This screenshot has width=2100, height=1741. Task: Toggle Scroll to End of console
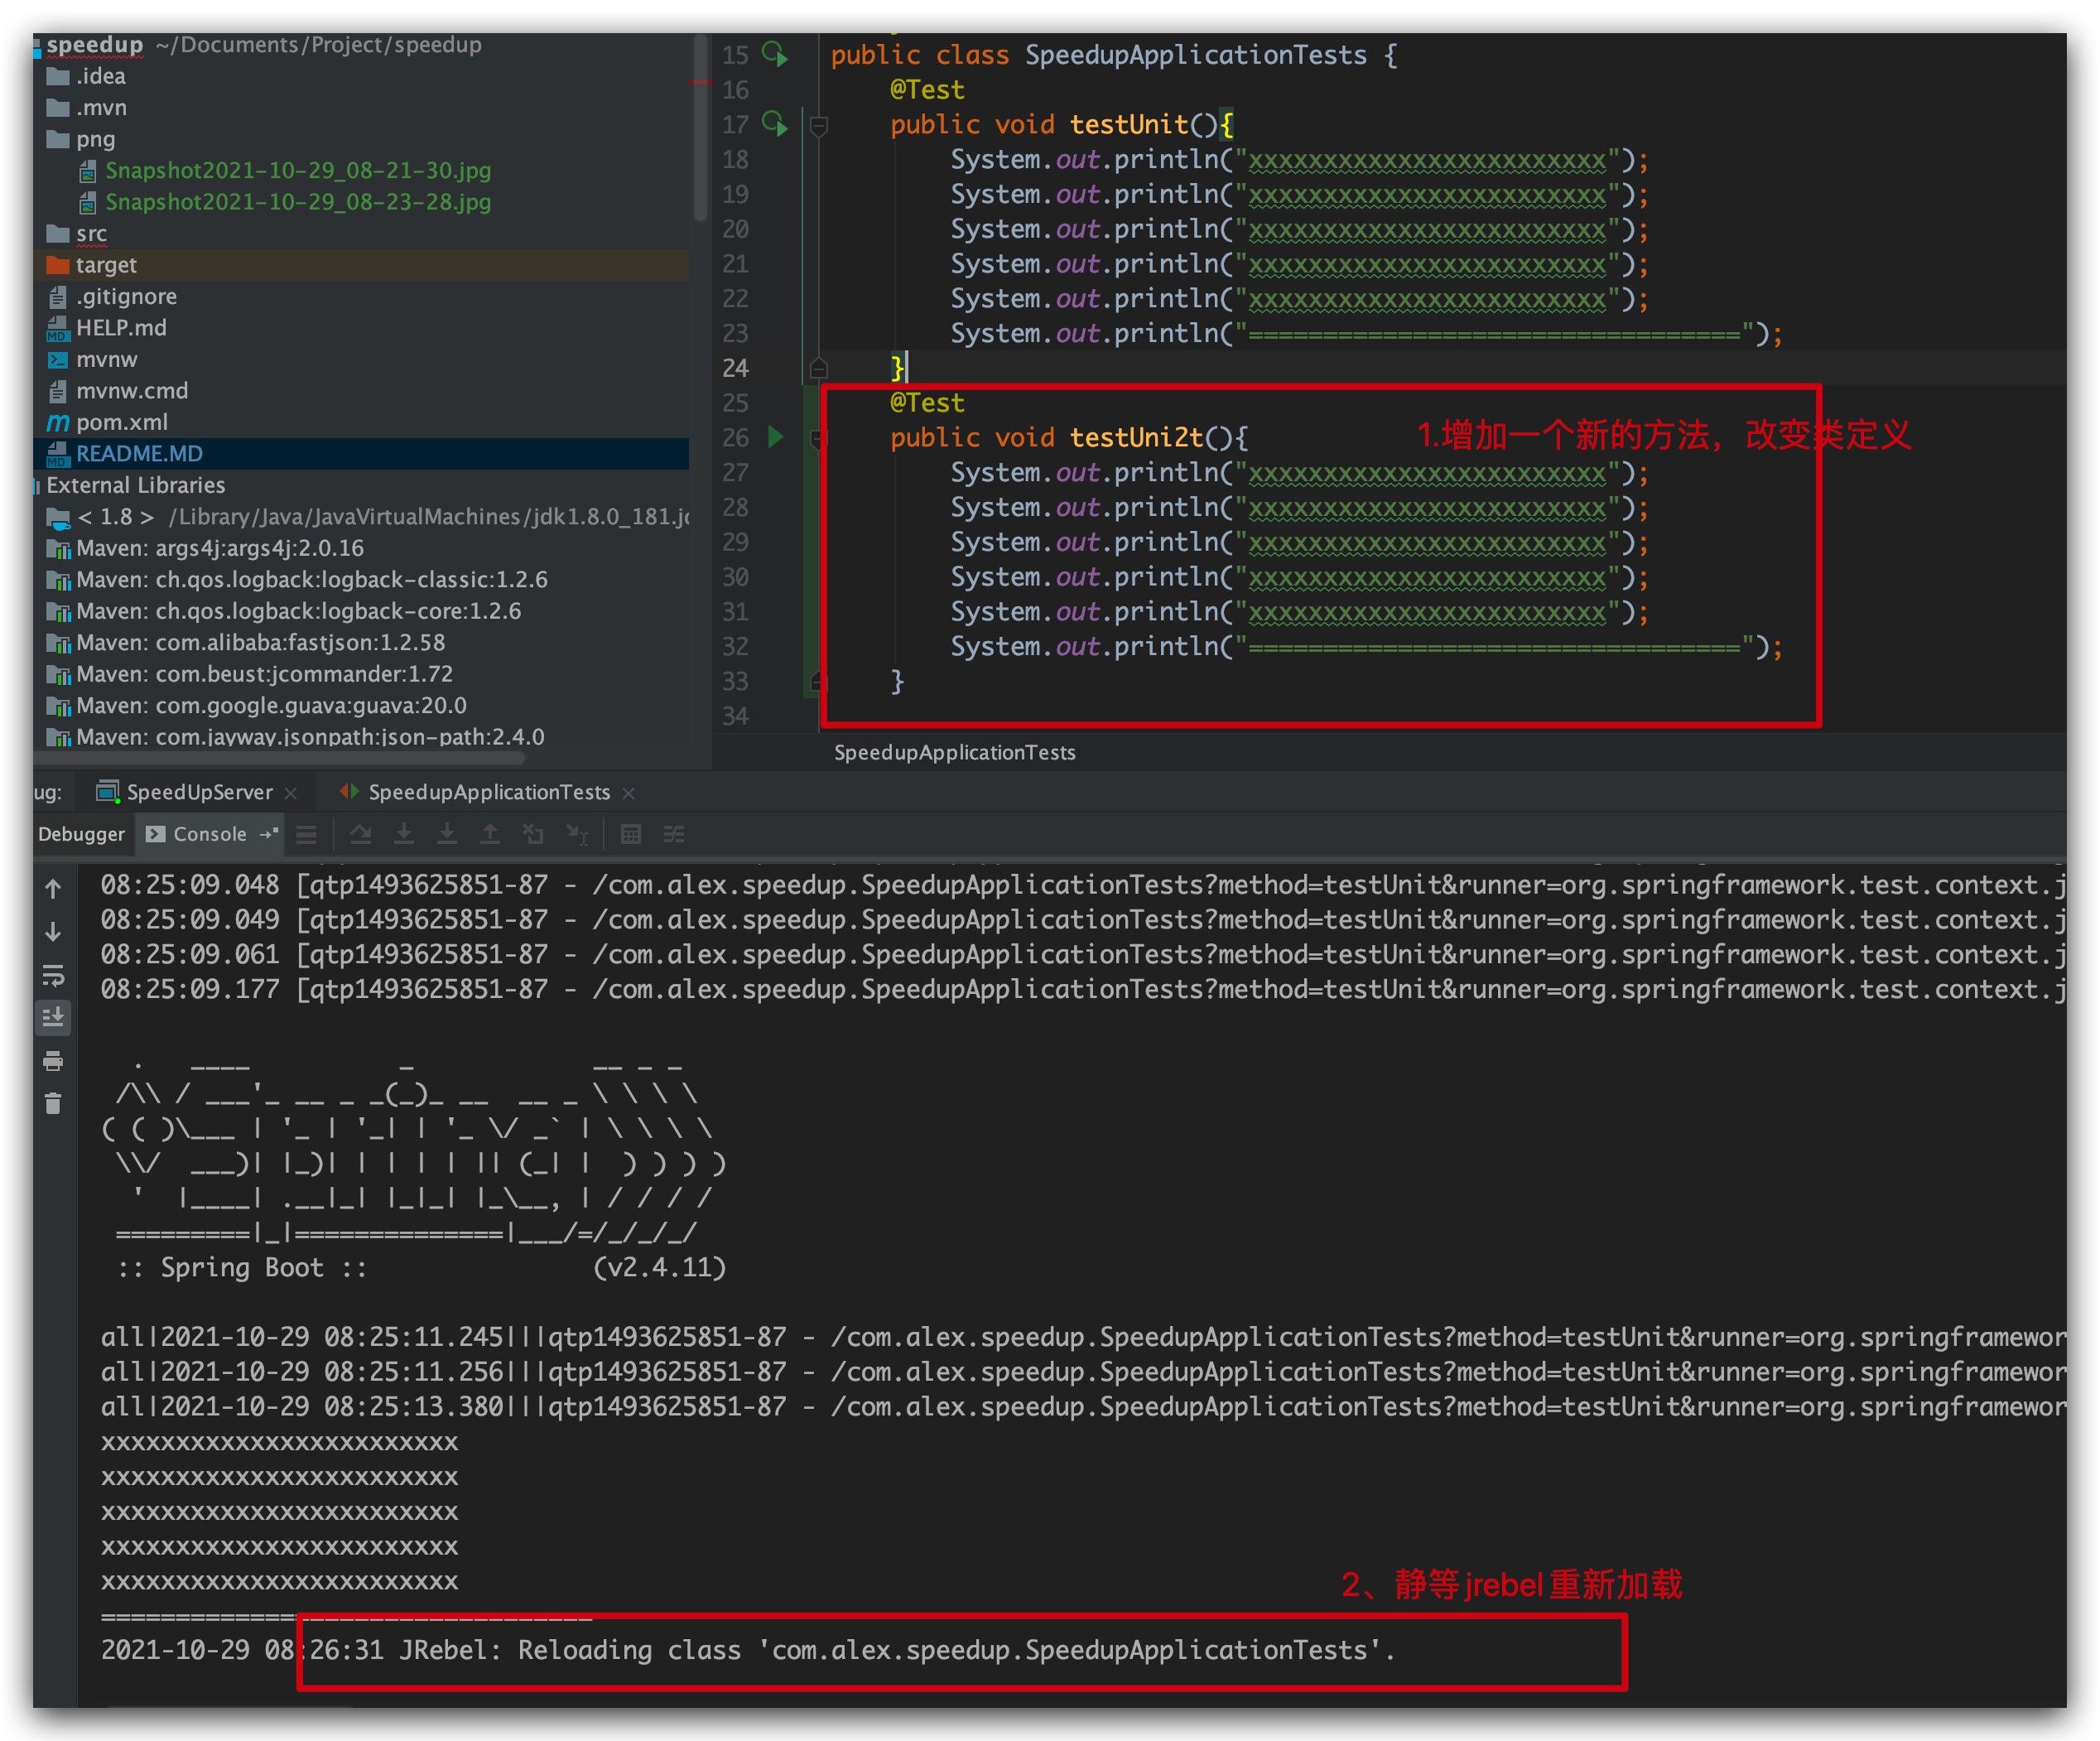pyautogui.click(x=54, y=1018)
